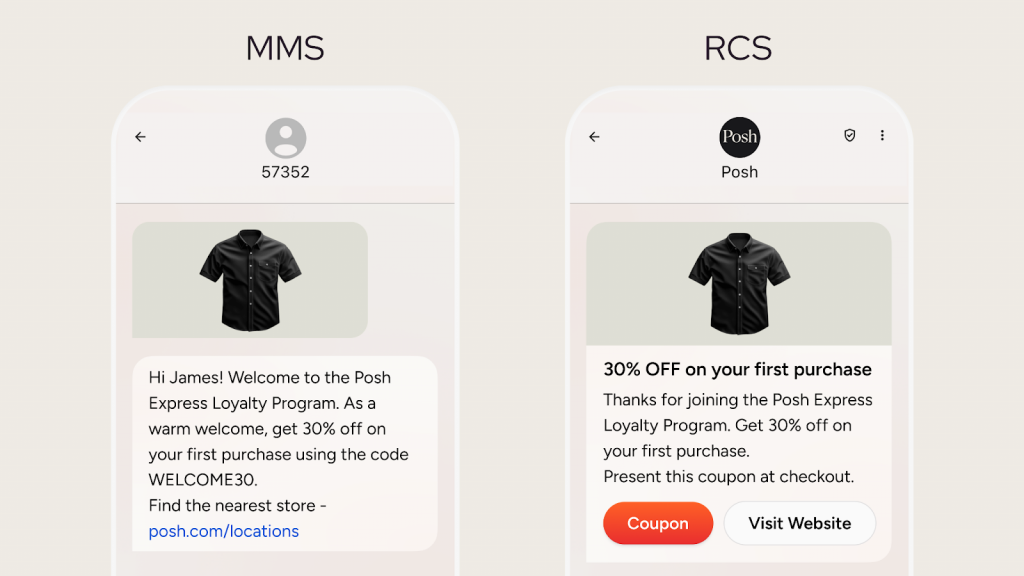
Task: Tap the 57352 short code number
Action: tap(285, 170)
